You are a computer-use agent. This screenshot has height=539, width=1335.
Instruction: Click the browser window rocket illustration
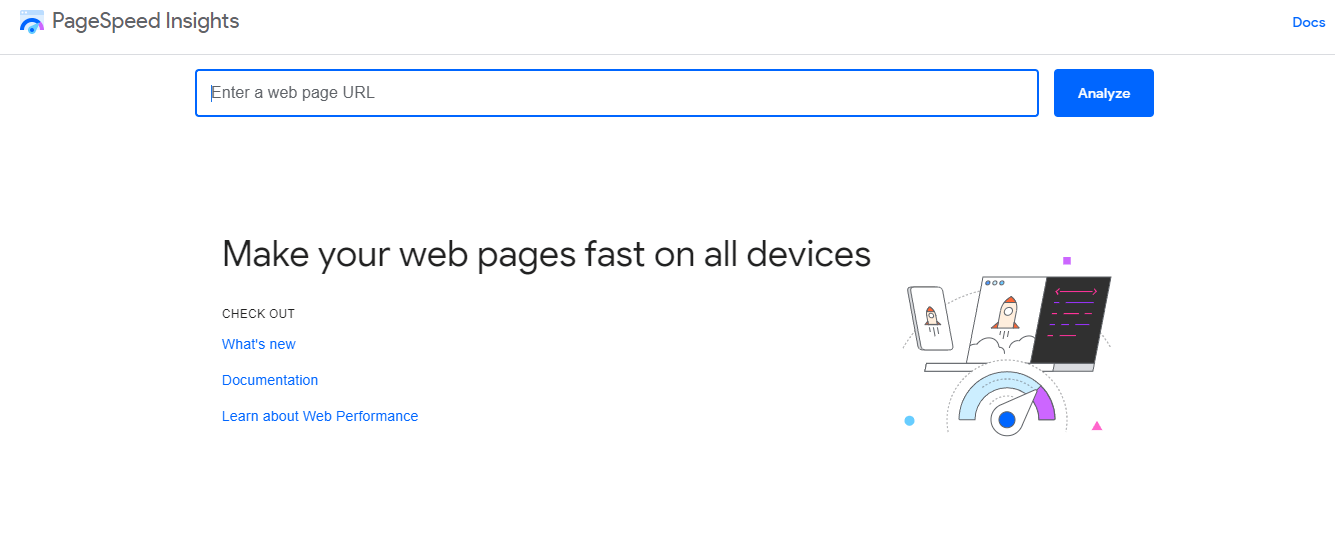[1006, 318]
